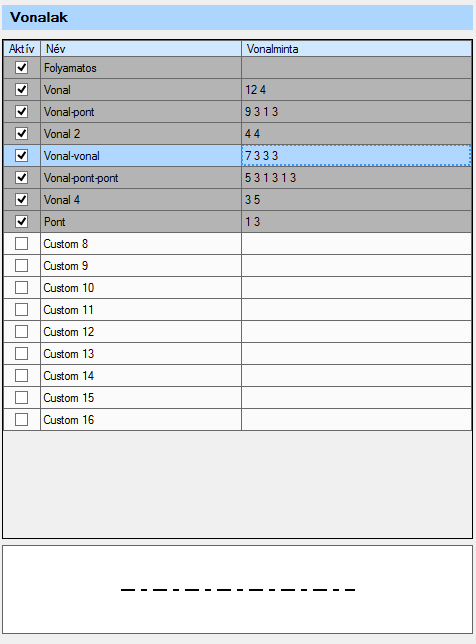Click the Custom 16 name cell
This screenshot has width=476, height=644.
point(141,420)
